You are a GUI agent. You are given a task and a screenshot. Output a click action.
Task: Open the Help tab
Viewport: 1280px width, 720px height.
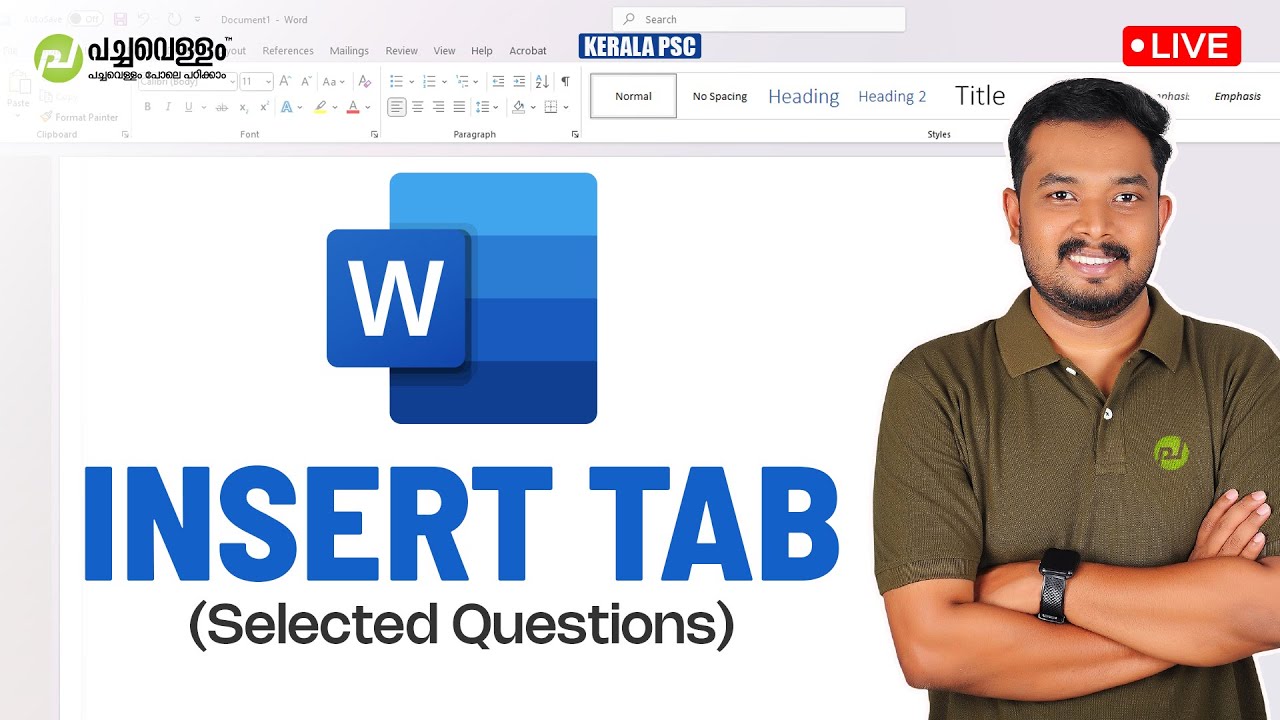pyautogui.click(x=482, y=51)
